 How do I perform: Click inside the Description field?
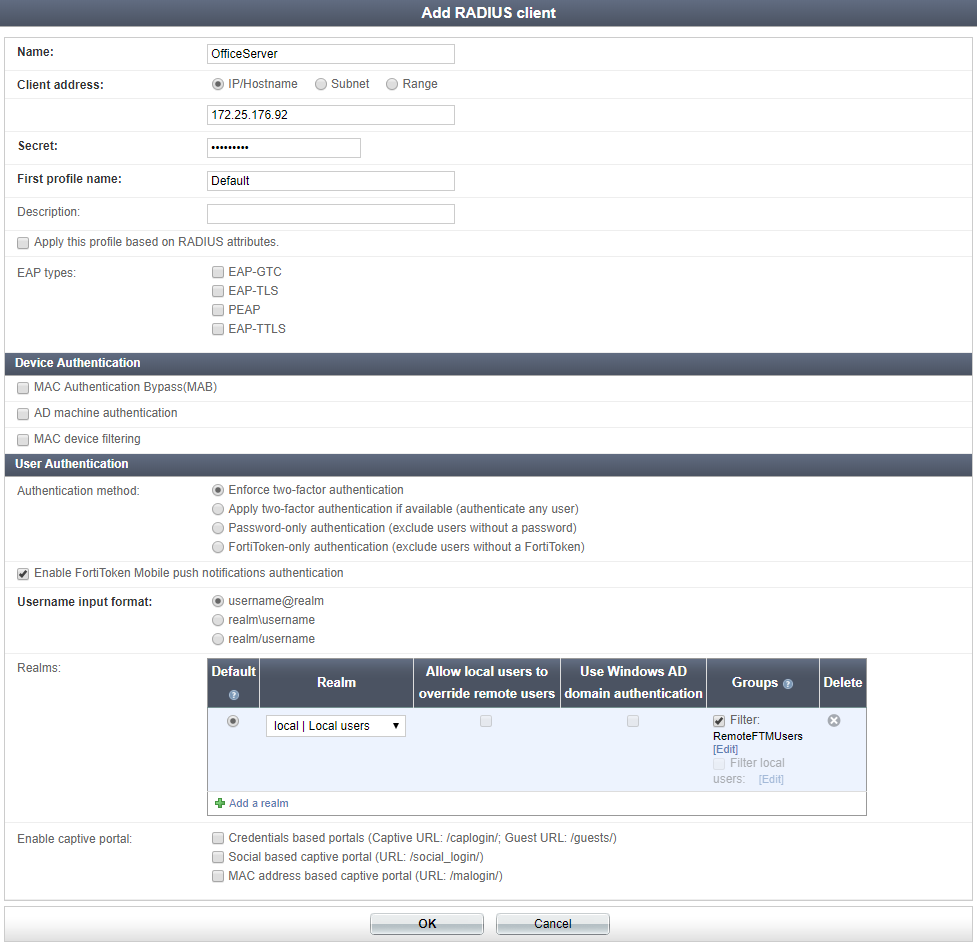coord(330,213)
